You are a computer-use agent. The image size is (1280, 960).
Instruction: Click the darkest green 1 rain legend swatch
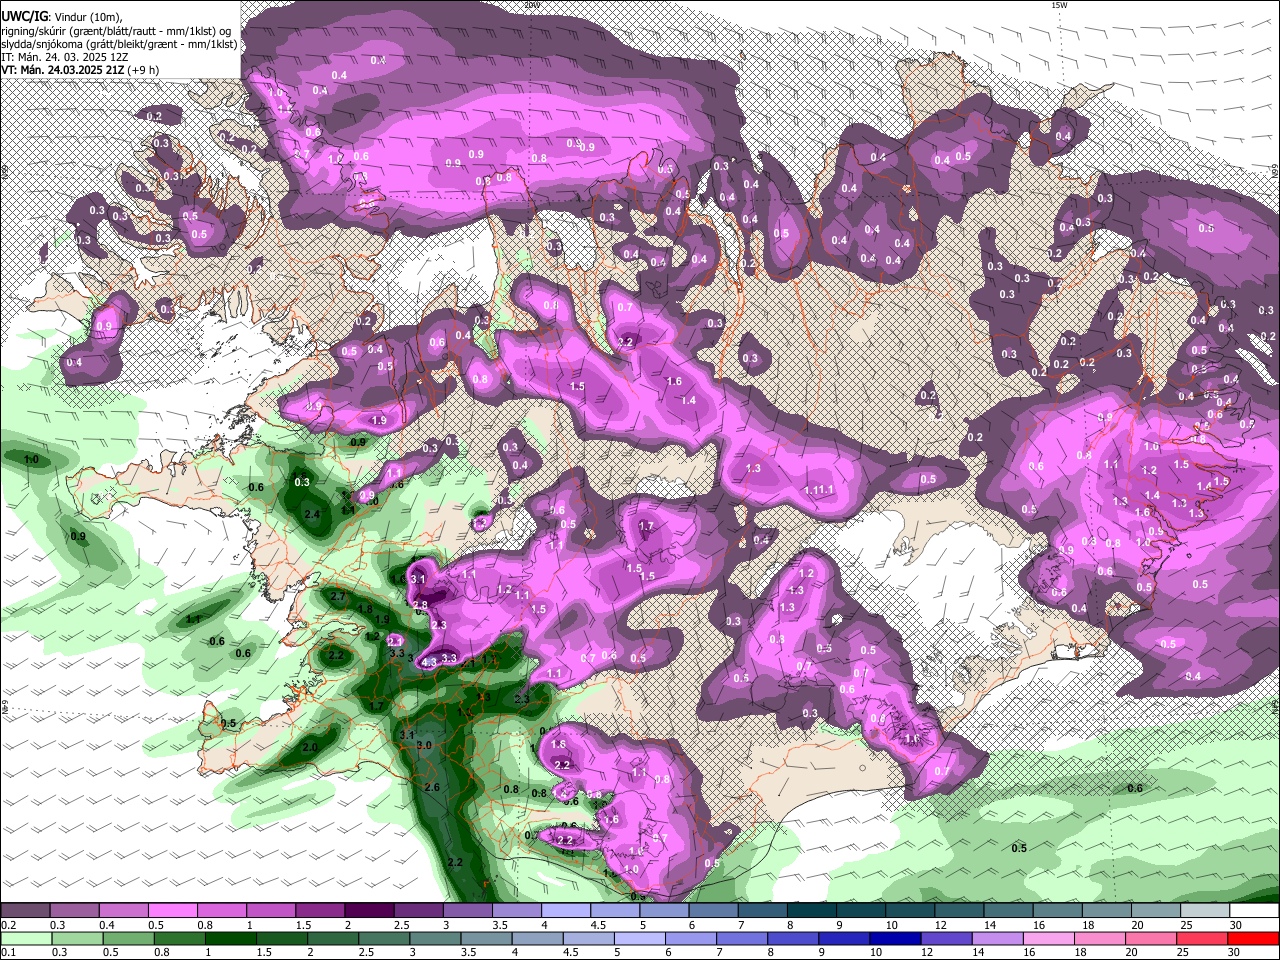click(230, 937)
